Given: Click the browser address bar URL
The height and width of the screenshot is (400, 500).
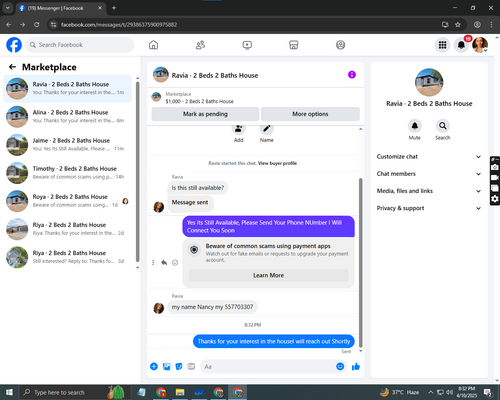Looking at the screenshot, I should [x=119, y=25].
